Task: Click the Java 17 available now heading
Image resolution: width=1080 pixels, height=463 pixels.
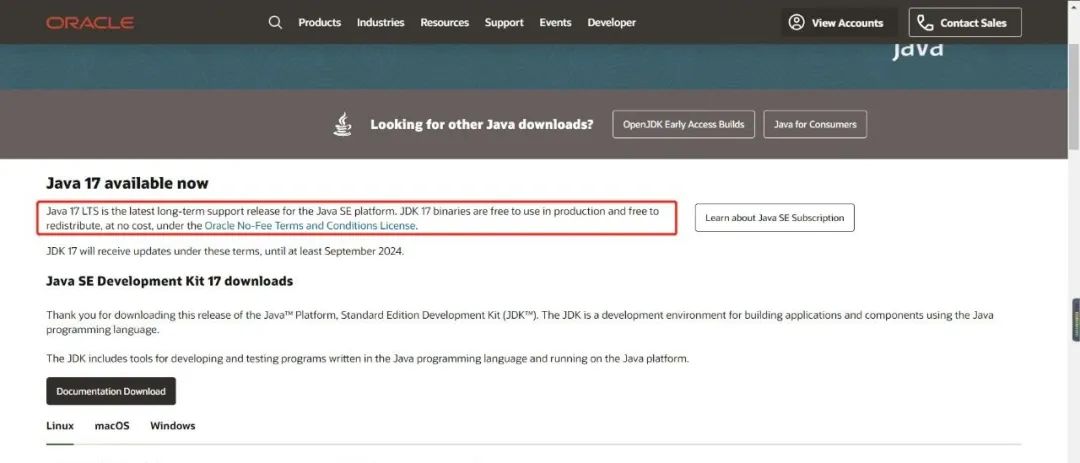Action: 127,183
